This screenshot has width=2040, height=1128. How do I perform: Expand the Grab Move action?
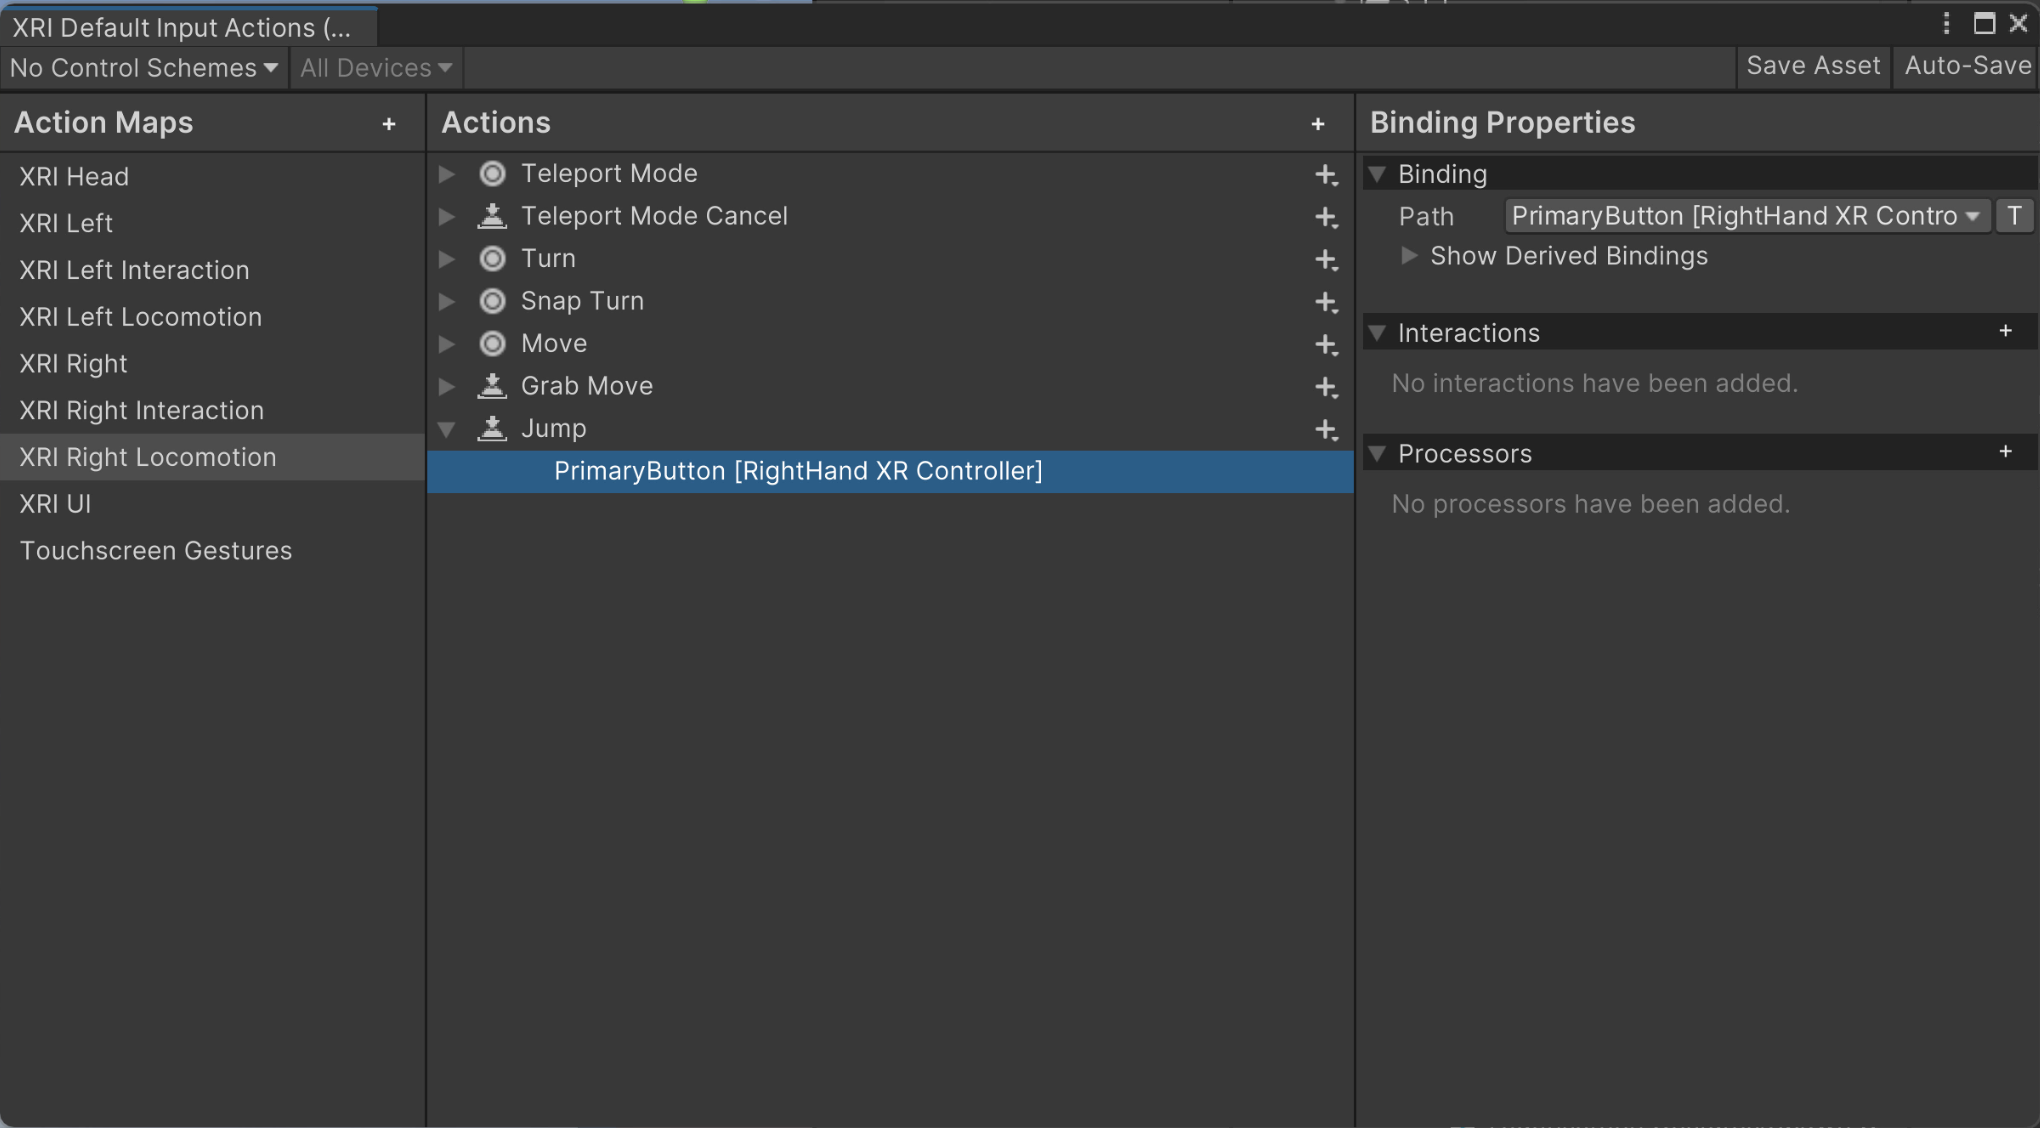coord(447,386)
